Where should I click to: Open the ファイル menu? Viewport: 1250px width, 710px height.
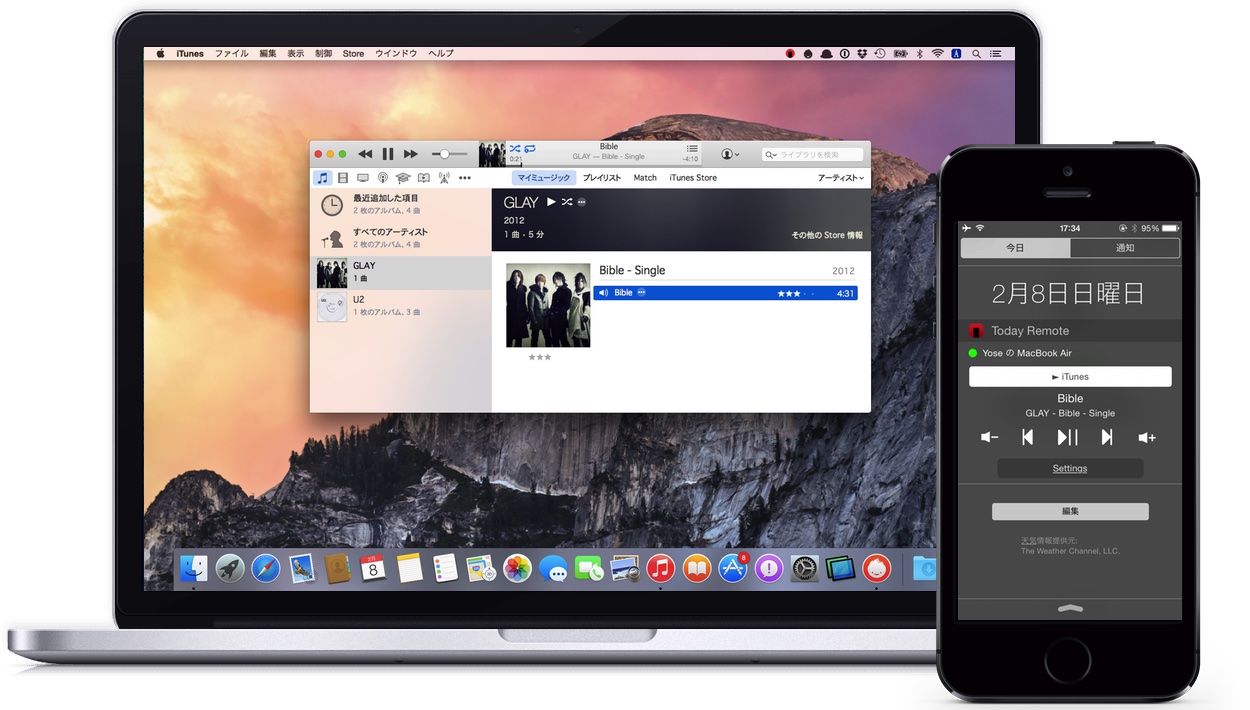[232, 53]
